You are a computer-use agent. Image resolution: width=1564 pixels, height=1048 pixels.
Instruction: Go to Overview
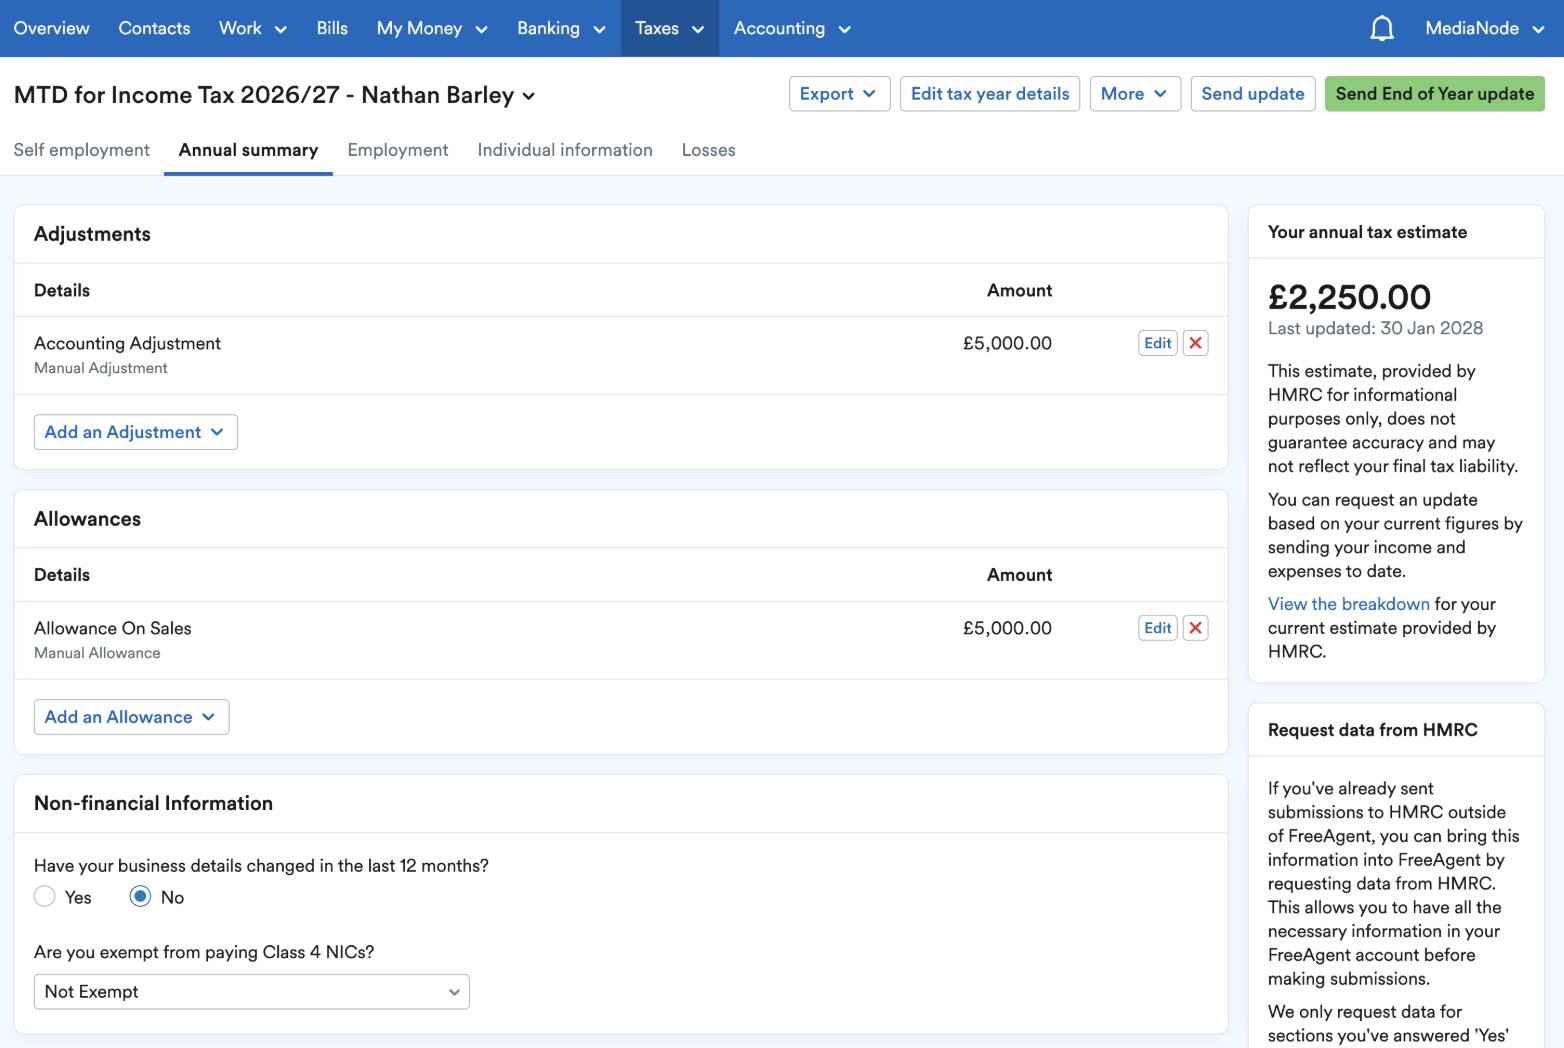52,28
